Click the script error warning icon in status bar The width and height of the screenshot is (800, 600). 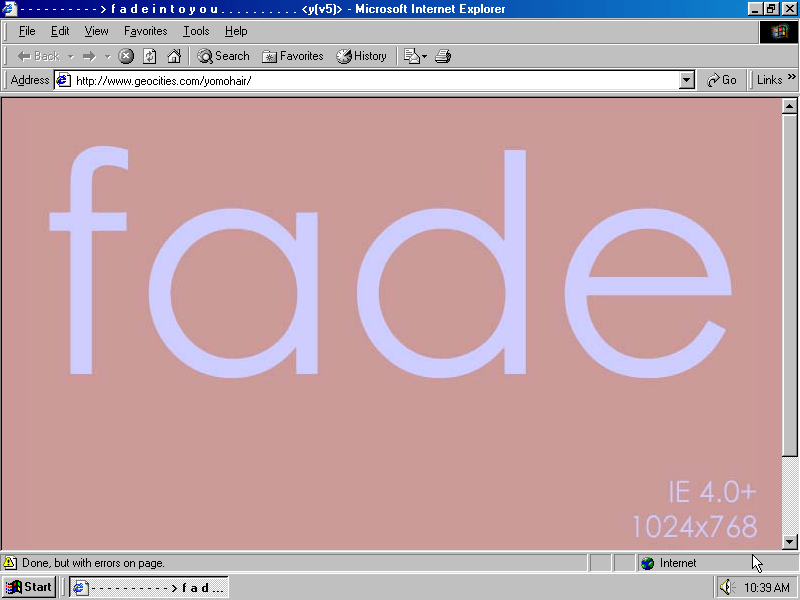point(10,563)
